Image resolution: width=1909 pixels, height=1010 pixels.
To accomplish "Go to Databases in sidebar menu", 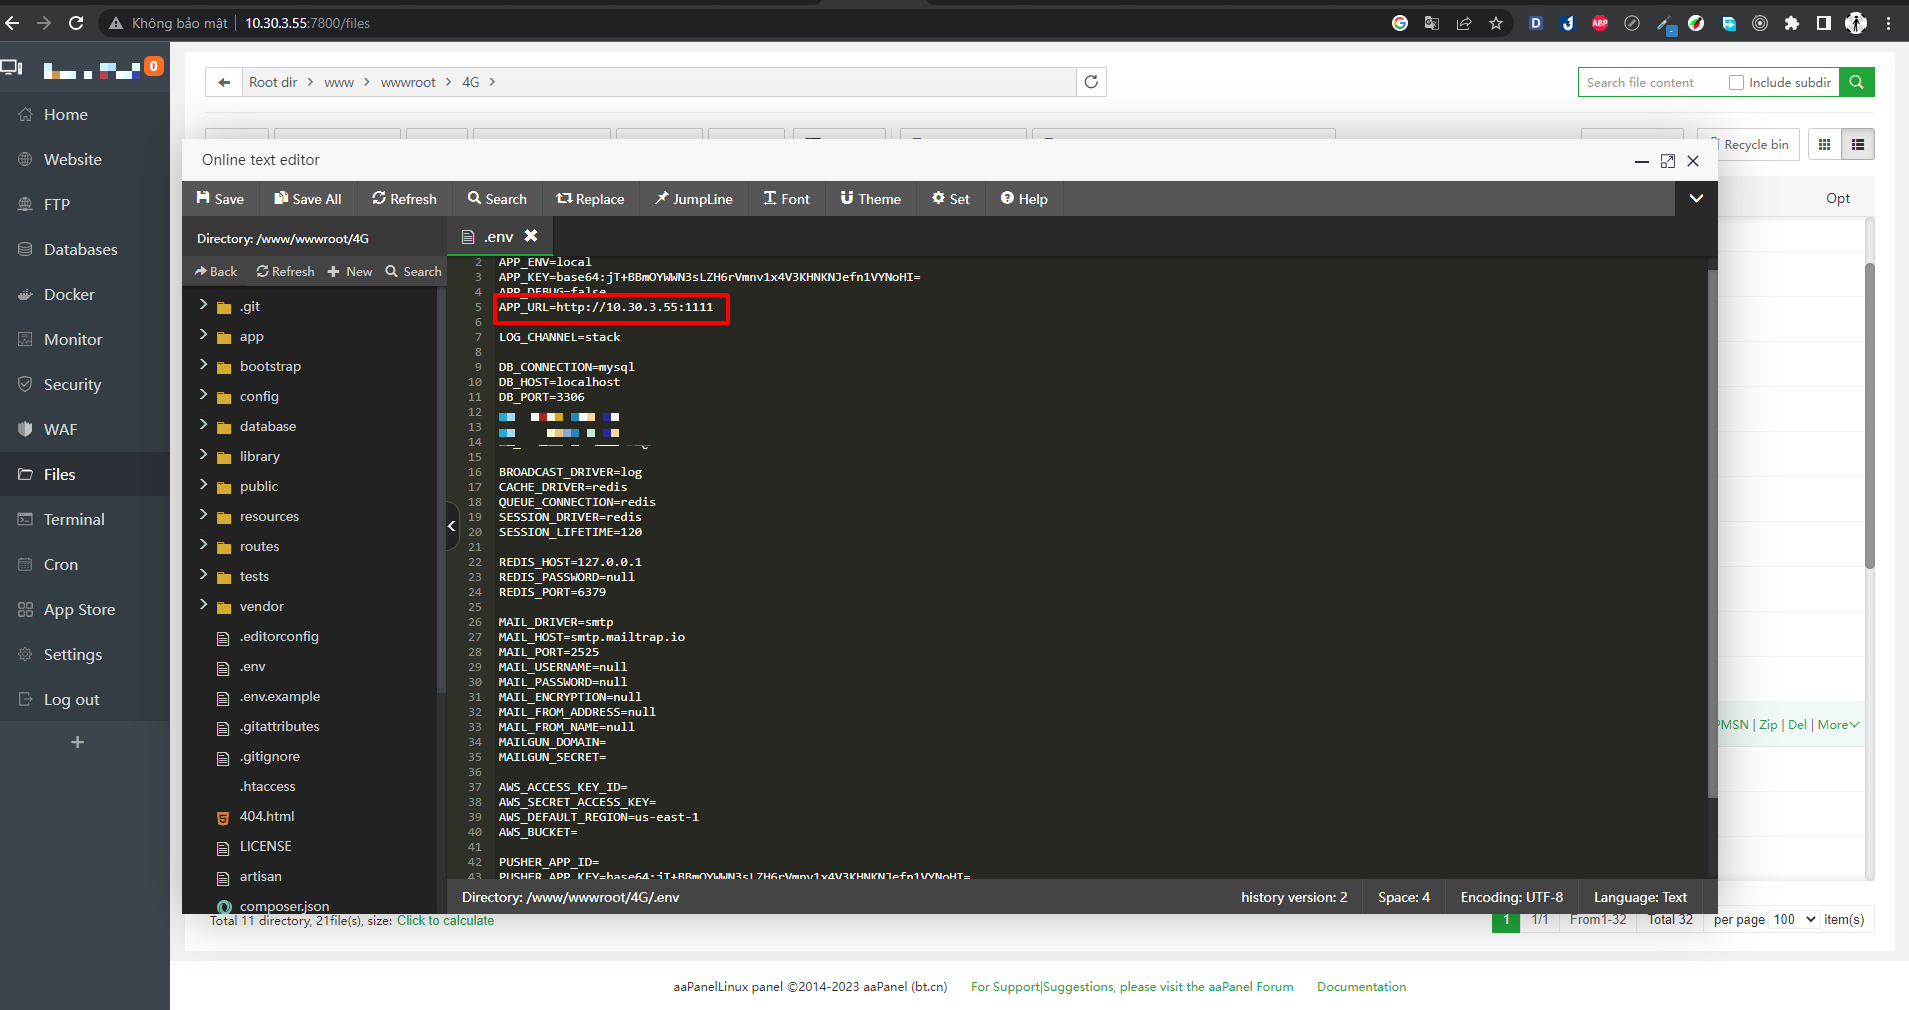I will [80, 249].
